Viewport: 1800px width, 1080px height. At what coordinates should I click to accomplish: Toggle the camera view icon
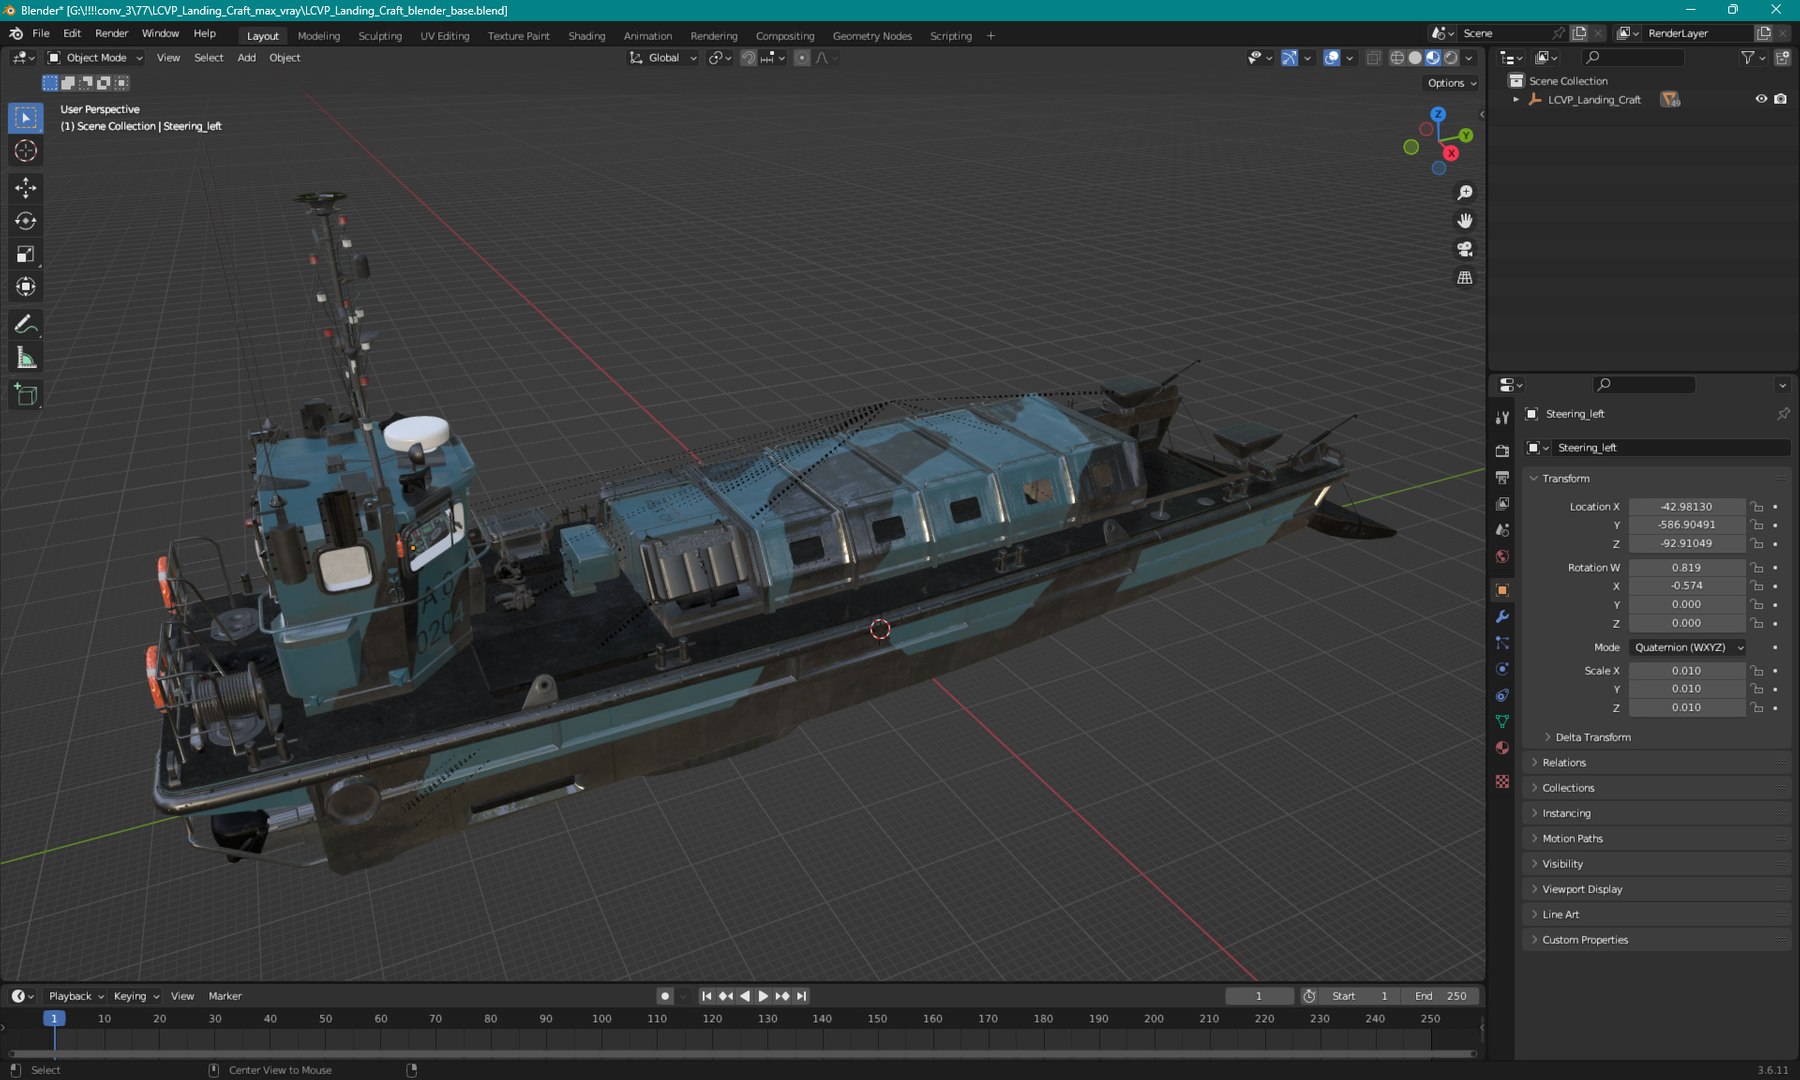1465,249
